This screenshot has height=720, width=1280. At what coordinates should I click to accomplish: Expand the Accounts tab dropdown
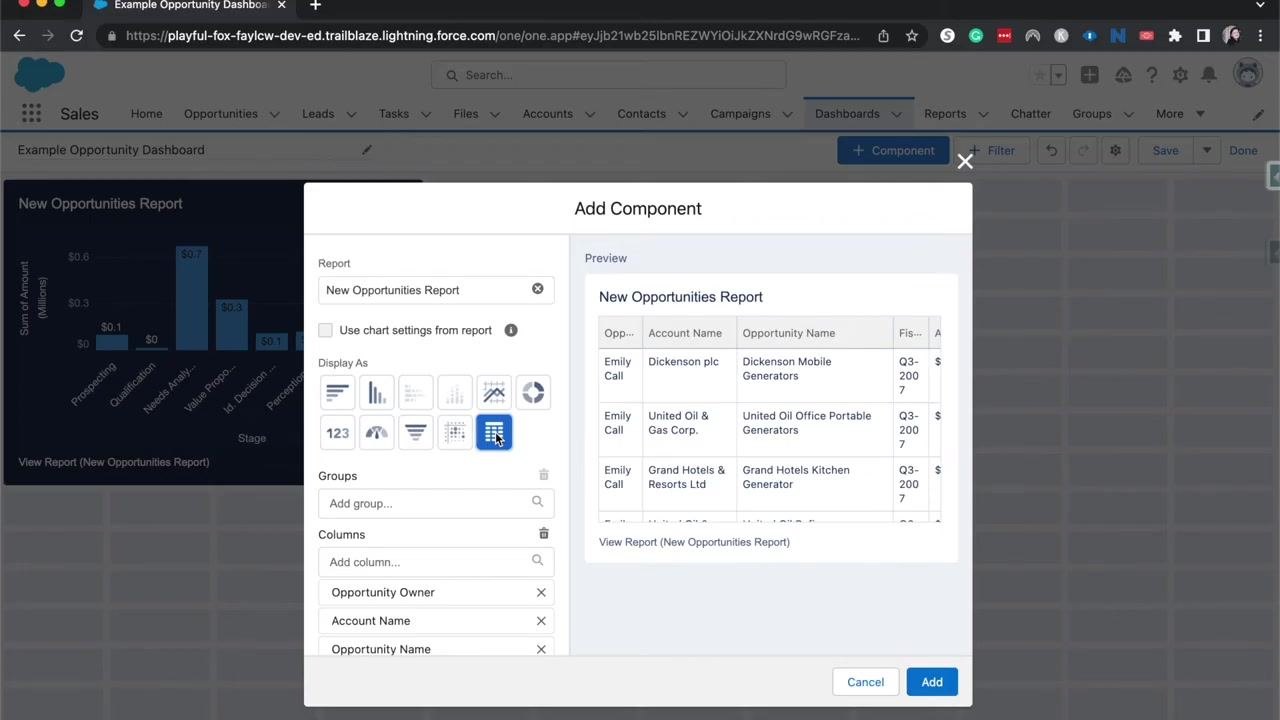590,114
